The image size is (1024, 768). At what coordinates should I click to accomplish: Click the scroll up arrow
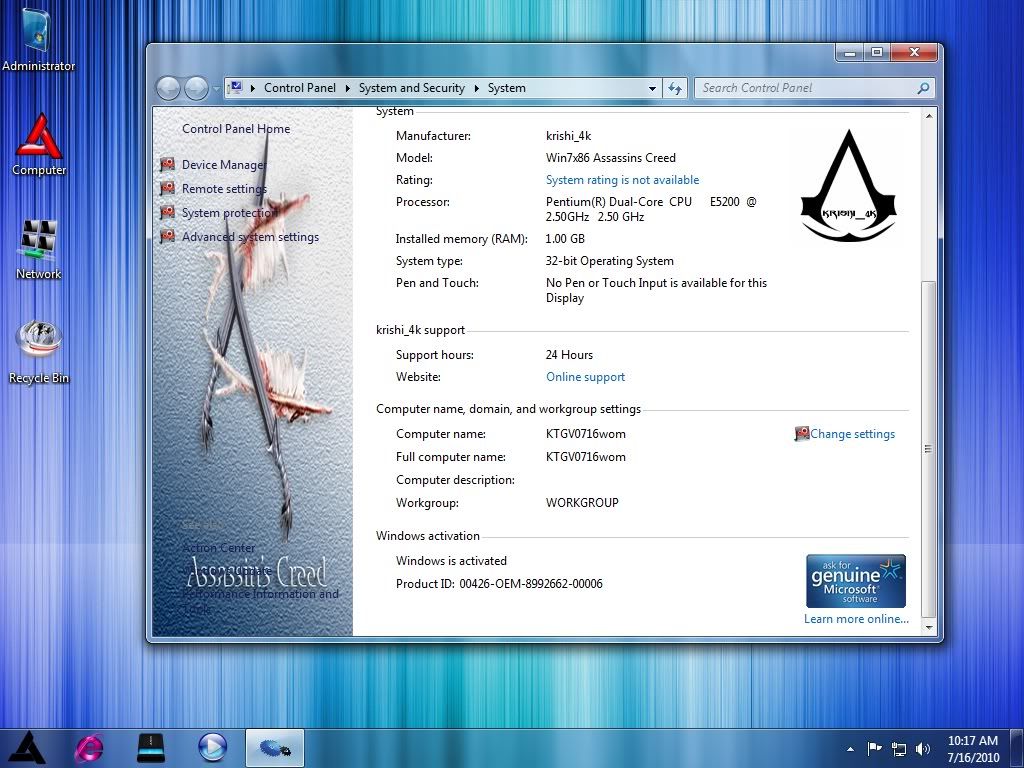pos(929,116)
